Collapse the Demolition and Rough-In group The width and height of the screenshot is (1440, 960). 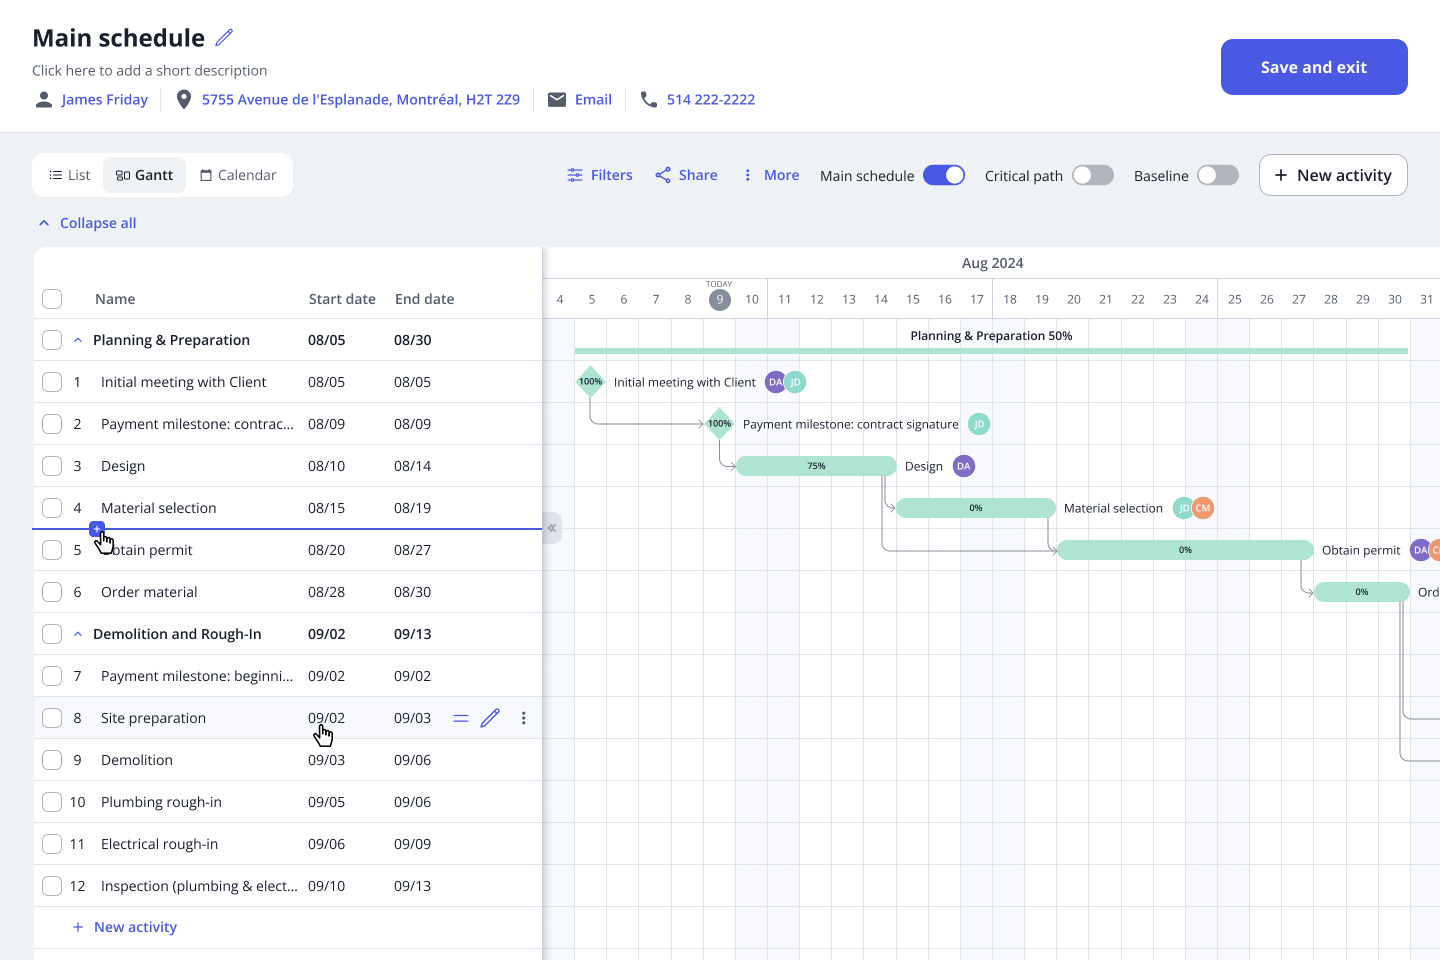click(78, 634)
